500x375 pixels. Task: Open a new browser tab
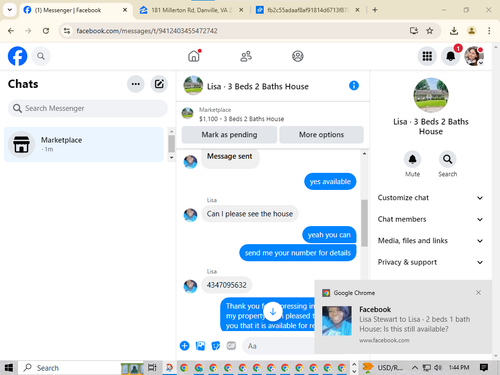coord(375,10)
